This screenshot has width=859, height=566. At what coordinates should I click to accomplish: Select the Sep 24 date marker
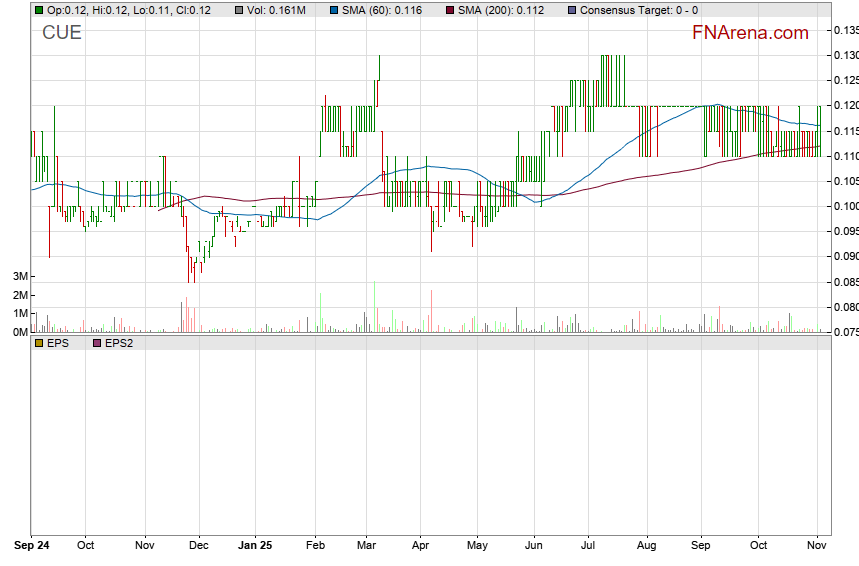[x=32, y=546]
